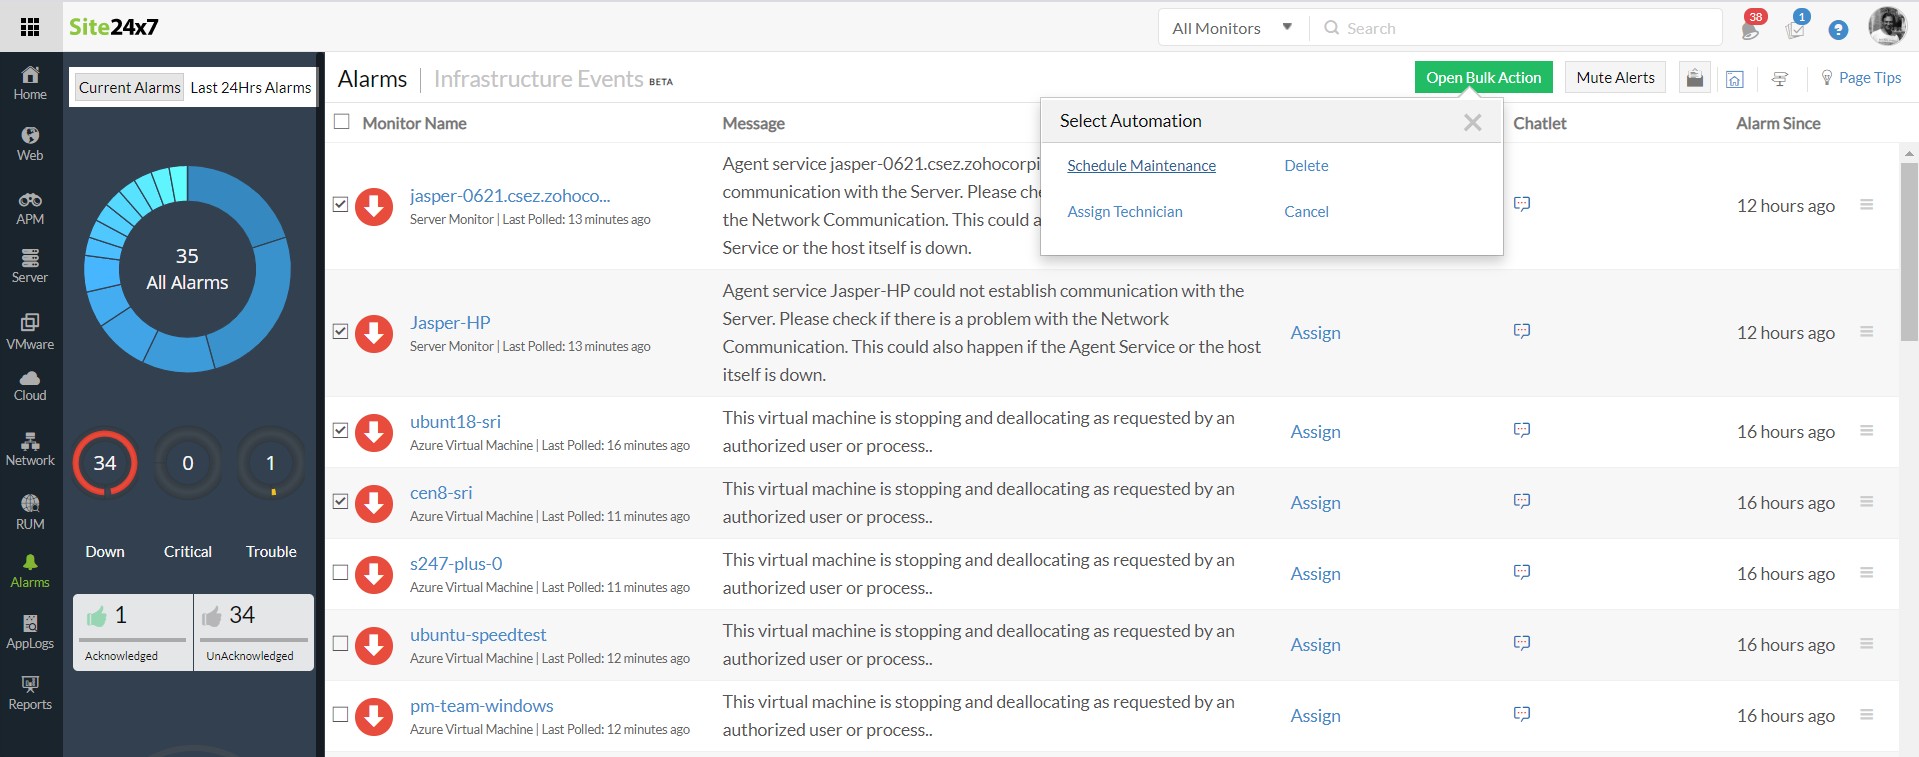Open the Web section in the sidebar
This screenshot has height=757, width=1919.
tap(30, 144)
